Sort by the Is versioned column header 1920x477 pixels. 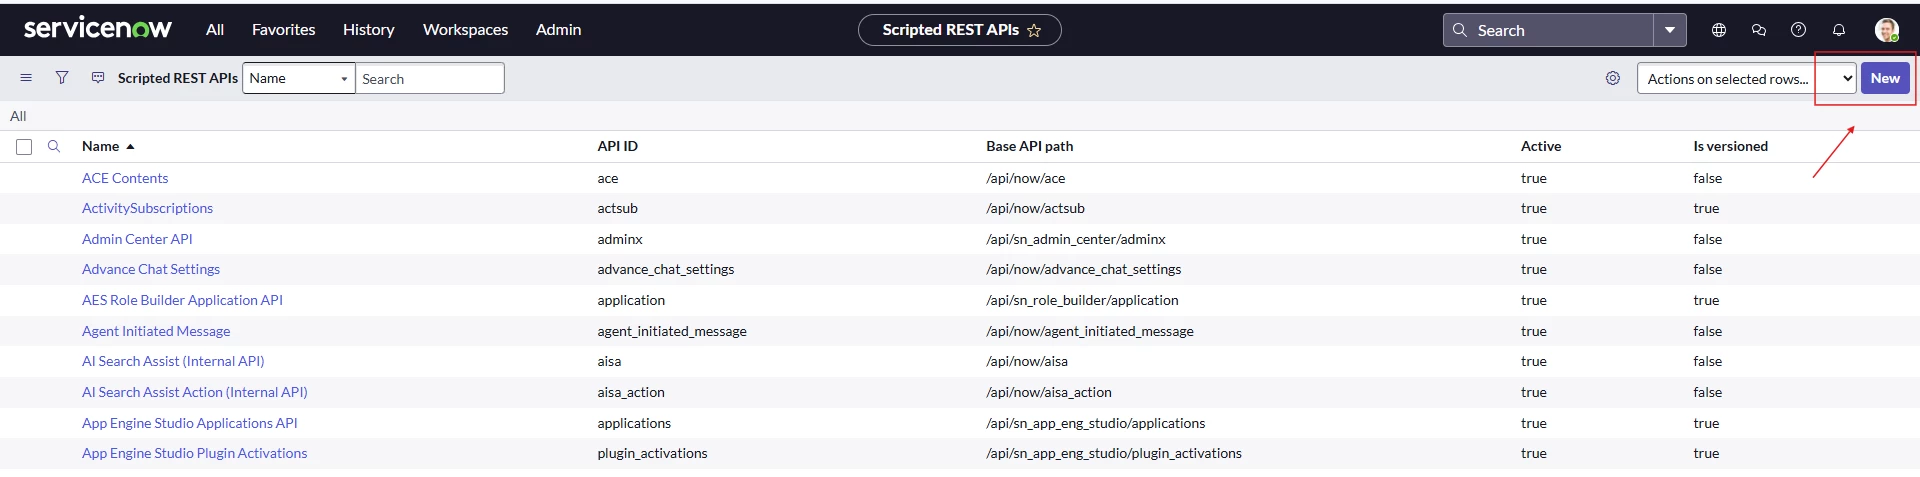coord(1730,146)
